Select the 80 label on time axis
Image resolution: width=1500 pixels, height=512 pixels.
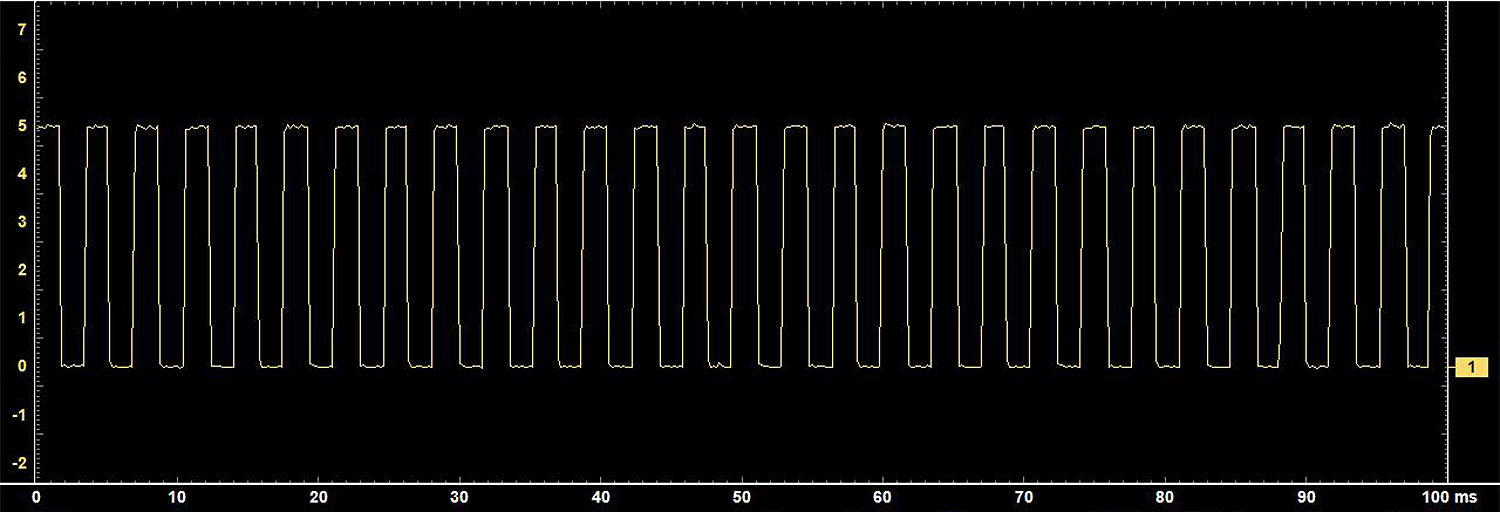[1164, 497]
